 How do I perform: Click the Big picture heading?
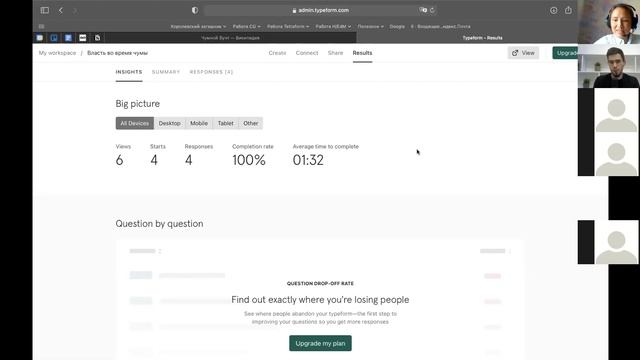(x=138, y=104)
